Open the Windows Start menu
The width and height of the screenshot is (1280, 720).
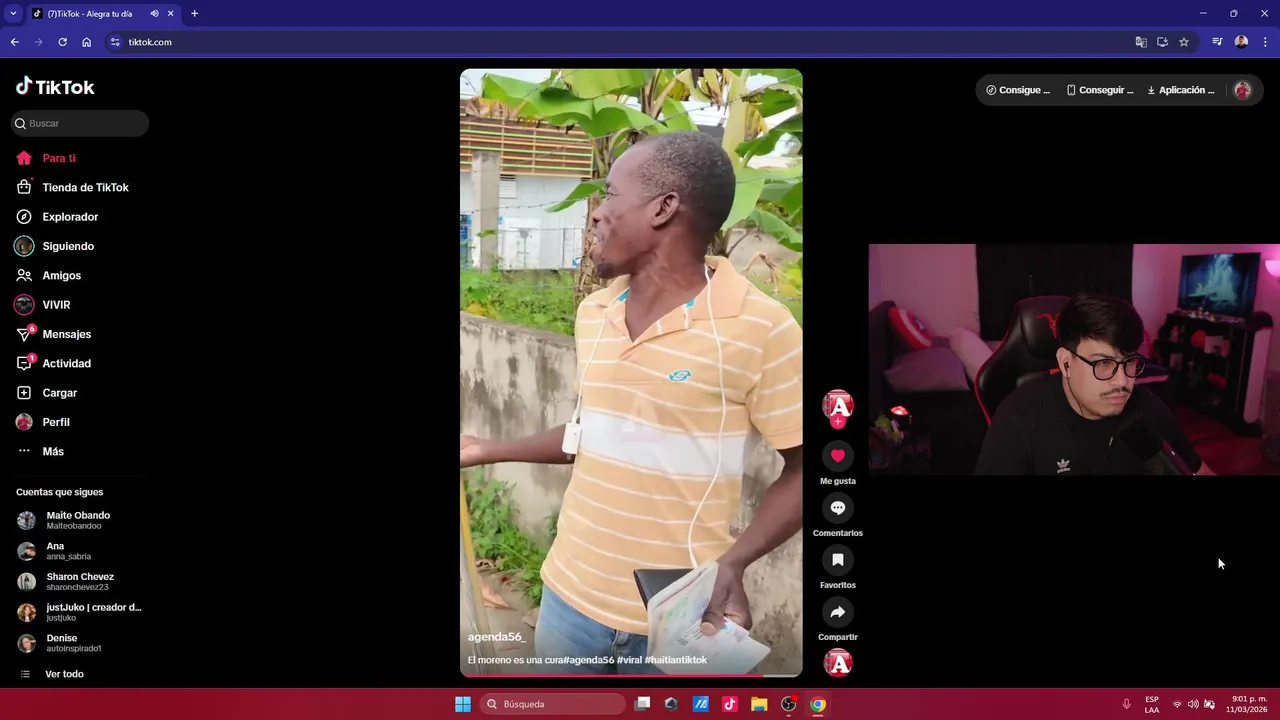[463, 704]
